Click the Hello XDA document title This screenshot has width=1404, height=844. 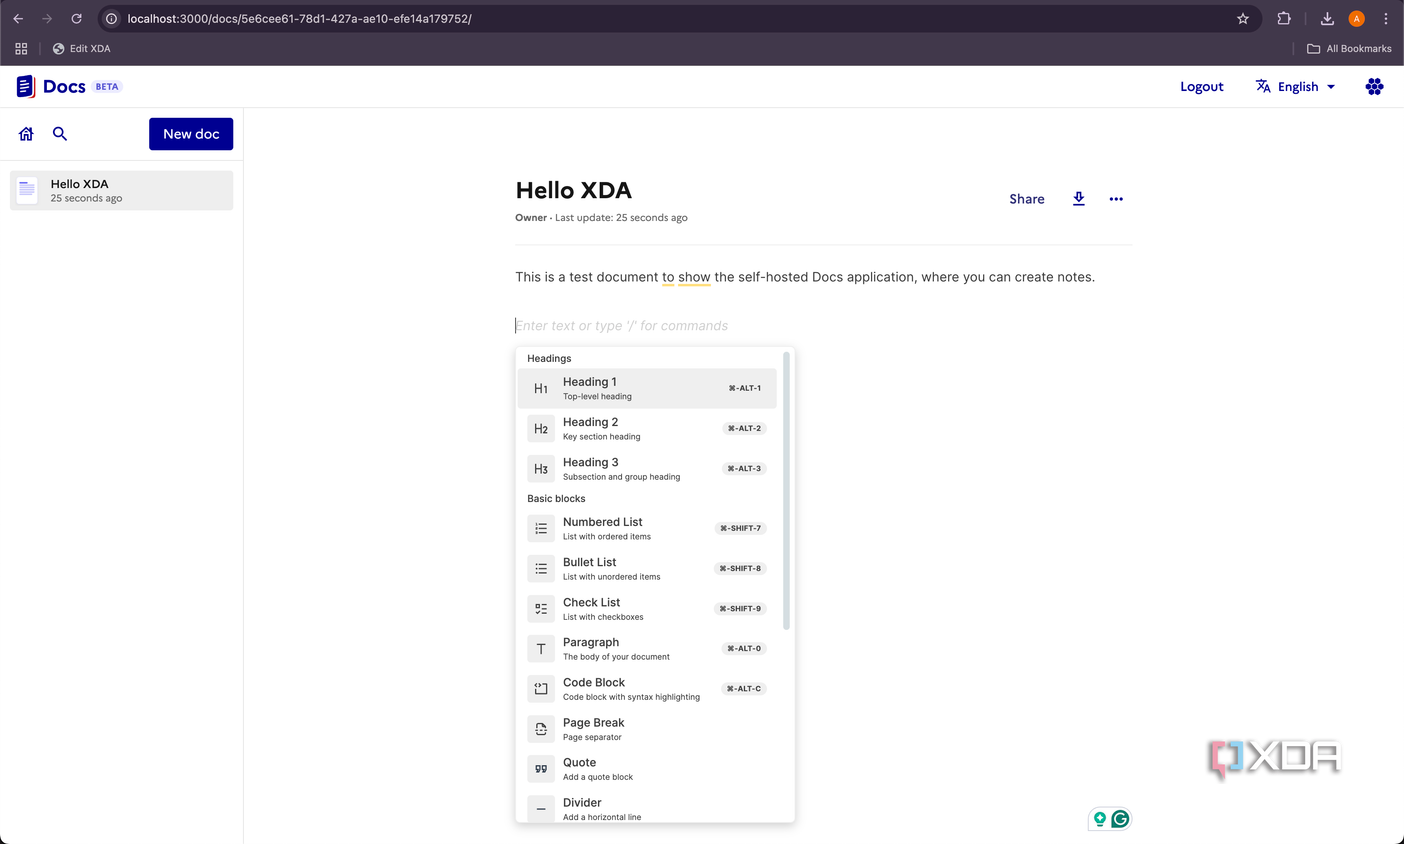click(573, 190)
